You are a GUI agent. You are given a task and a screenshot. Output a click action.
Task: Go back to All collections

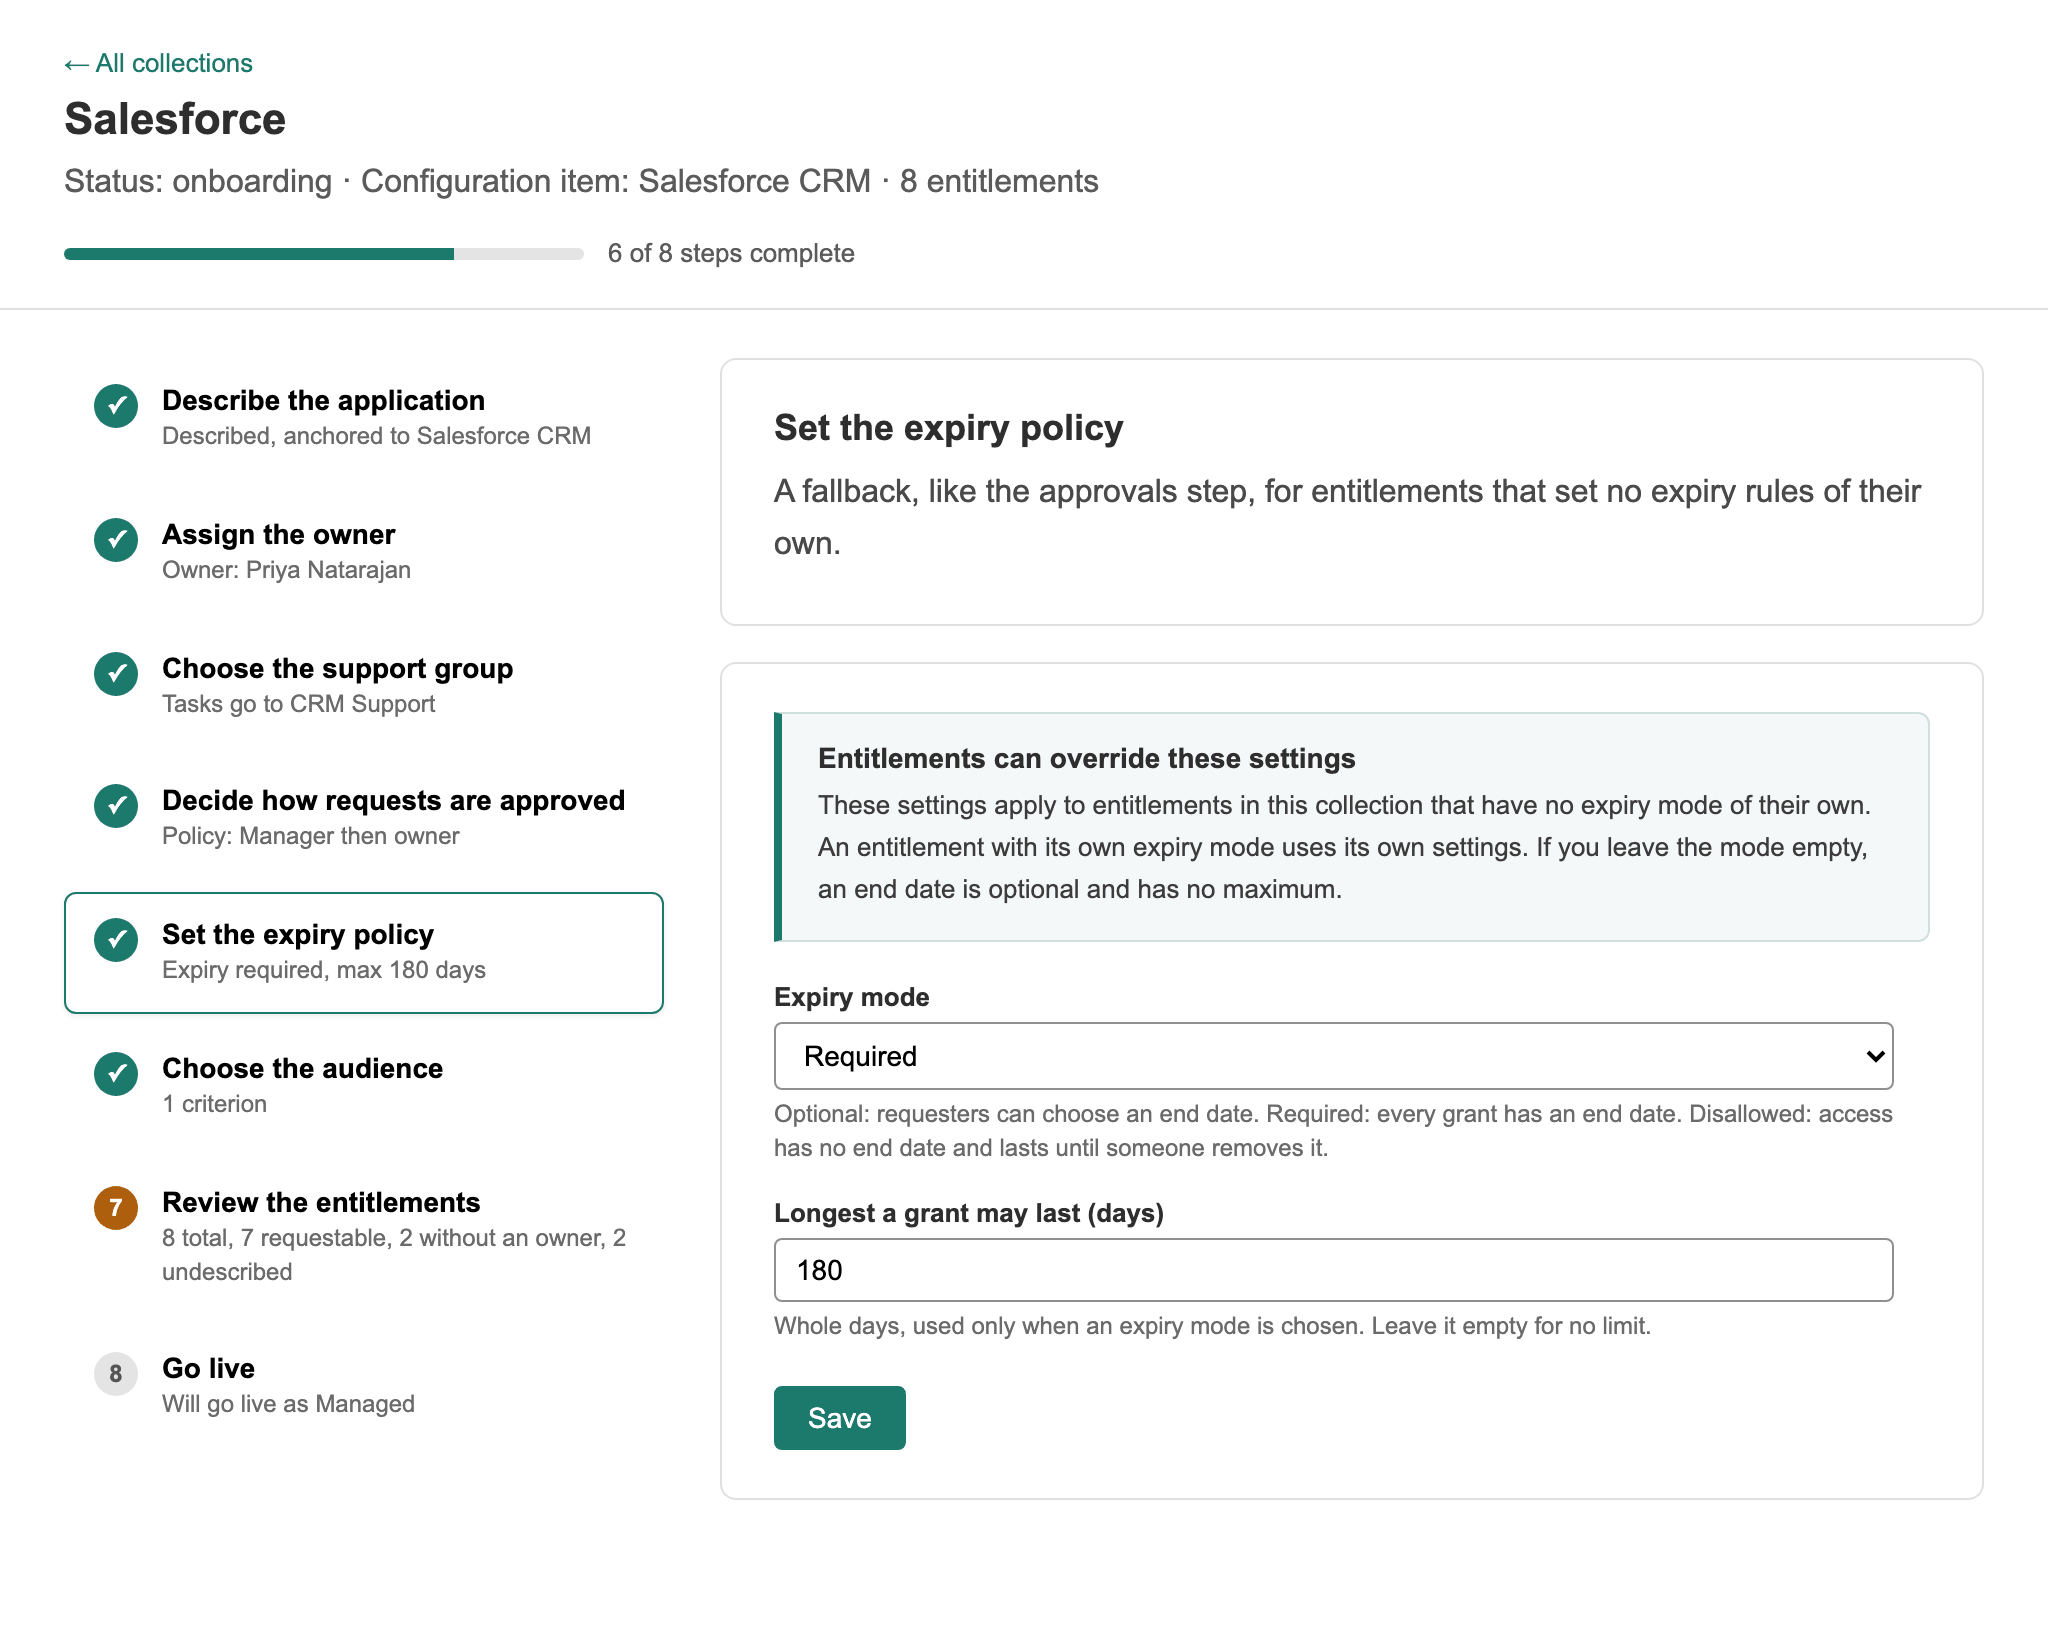(158, 63)
